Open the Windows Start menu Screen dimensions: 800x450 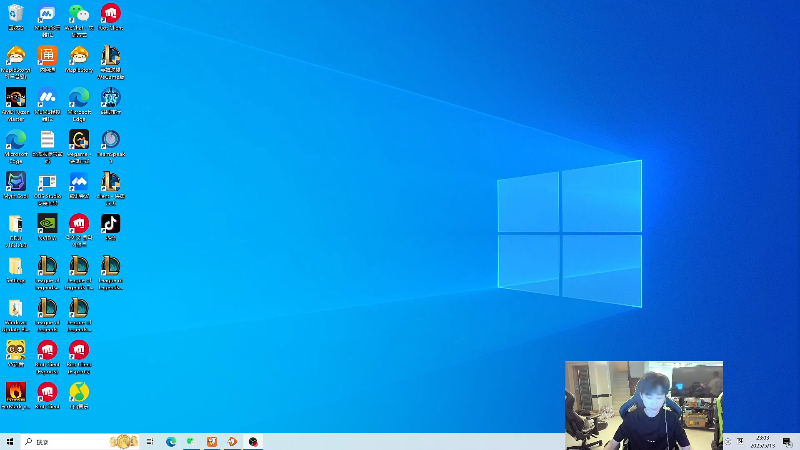click(10, 441)
